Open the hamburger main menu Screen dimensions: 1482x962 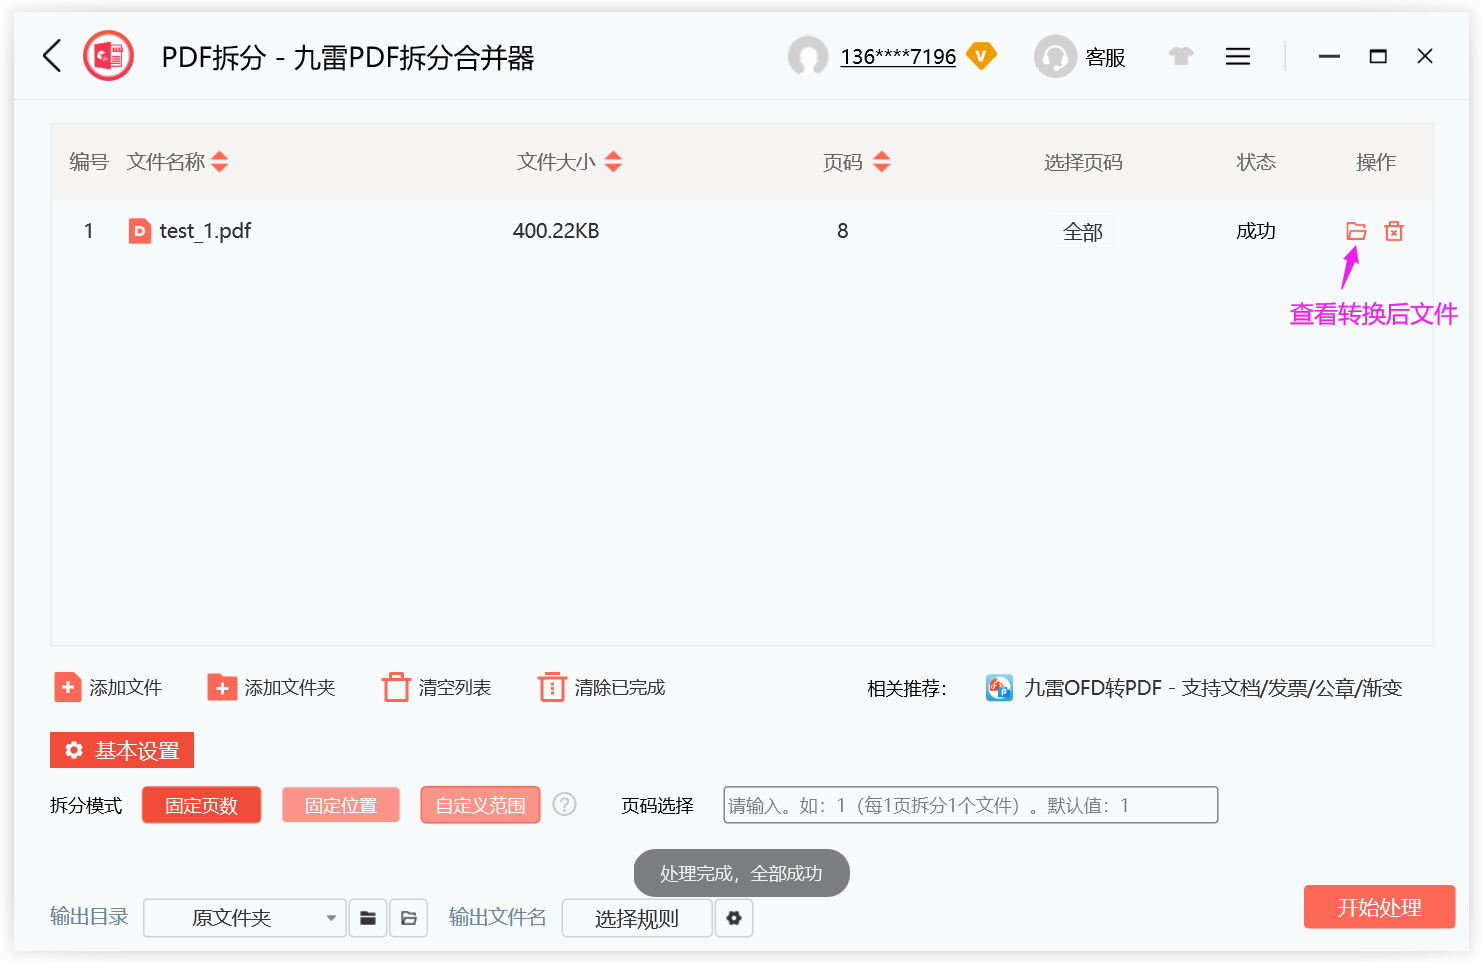[1238, 56]
